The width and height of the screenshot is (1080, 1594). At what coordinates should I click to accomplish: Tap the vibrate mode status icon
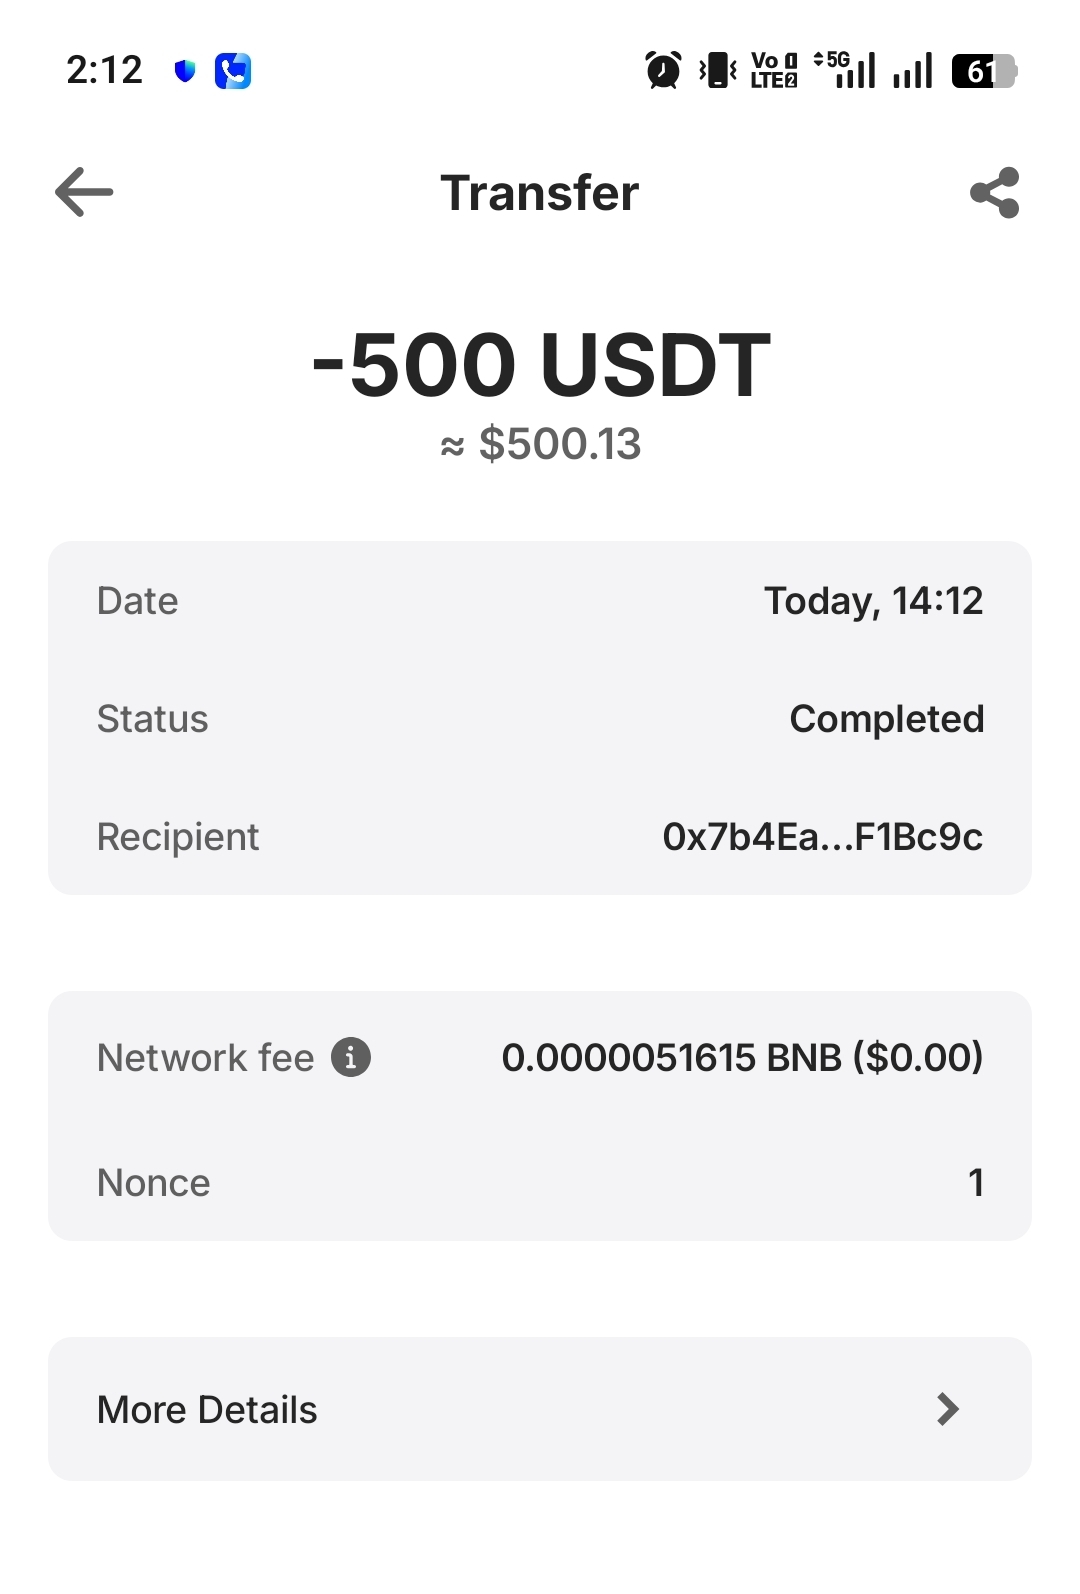(718, 71)
